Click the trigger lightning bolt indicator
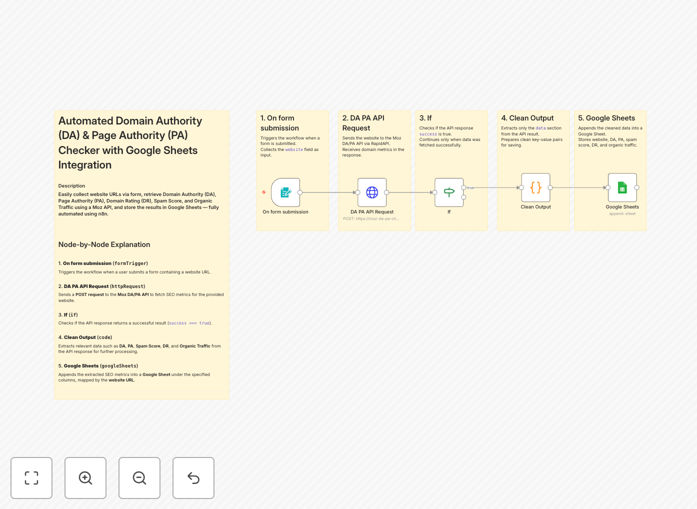This screenshot has height=509, width=697. pos(264,192)
